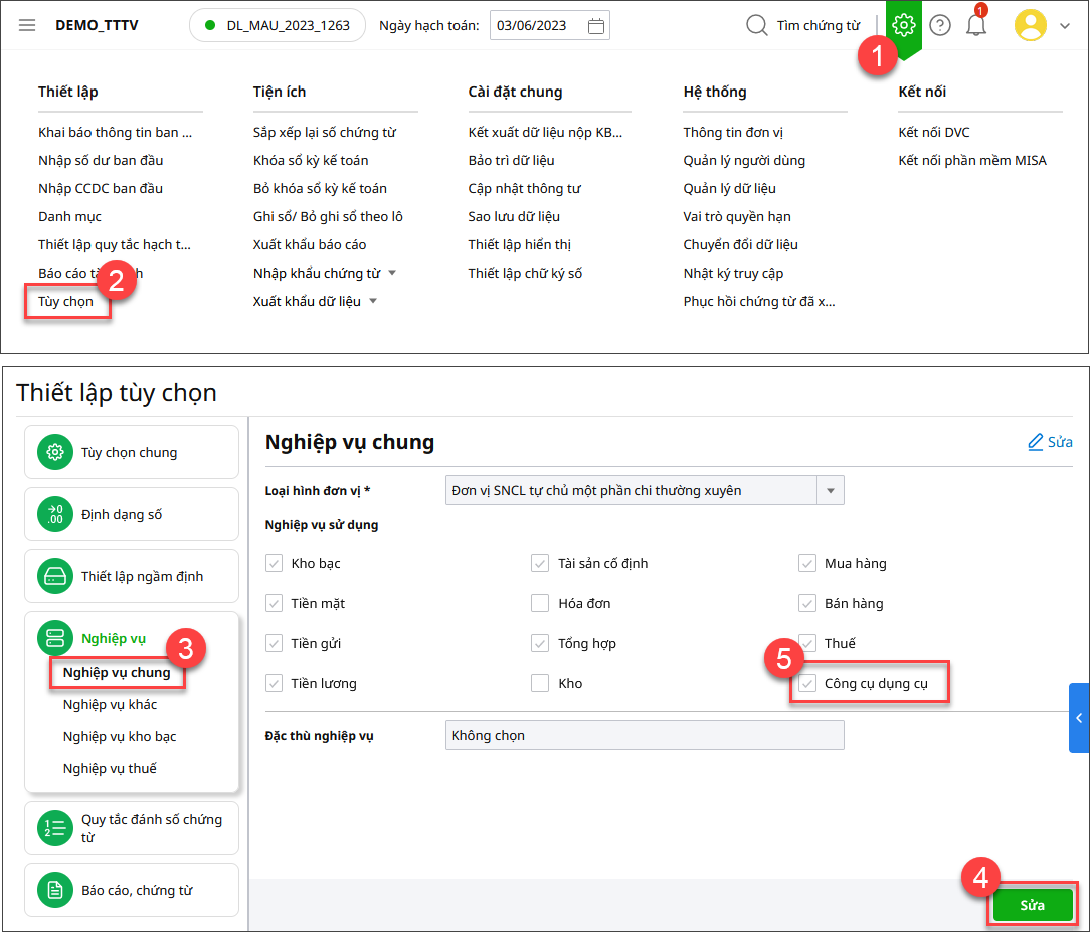Open Nhập CCDC ban đầu
Viewport: 1090px width, 932px height.
(101, 189)
